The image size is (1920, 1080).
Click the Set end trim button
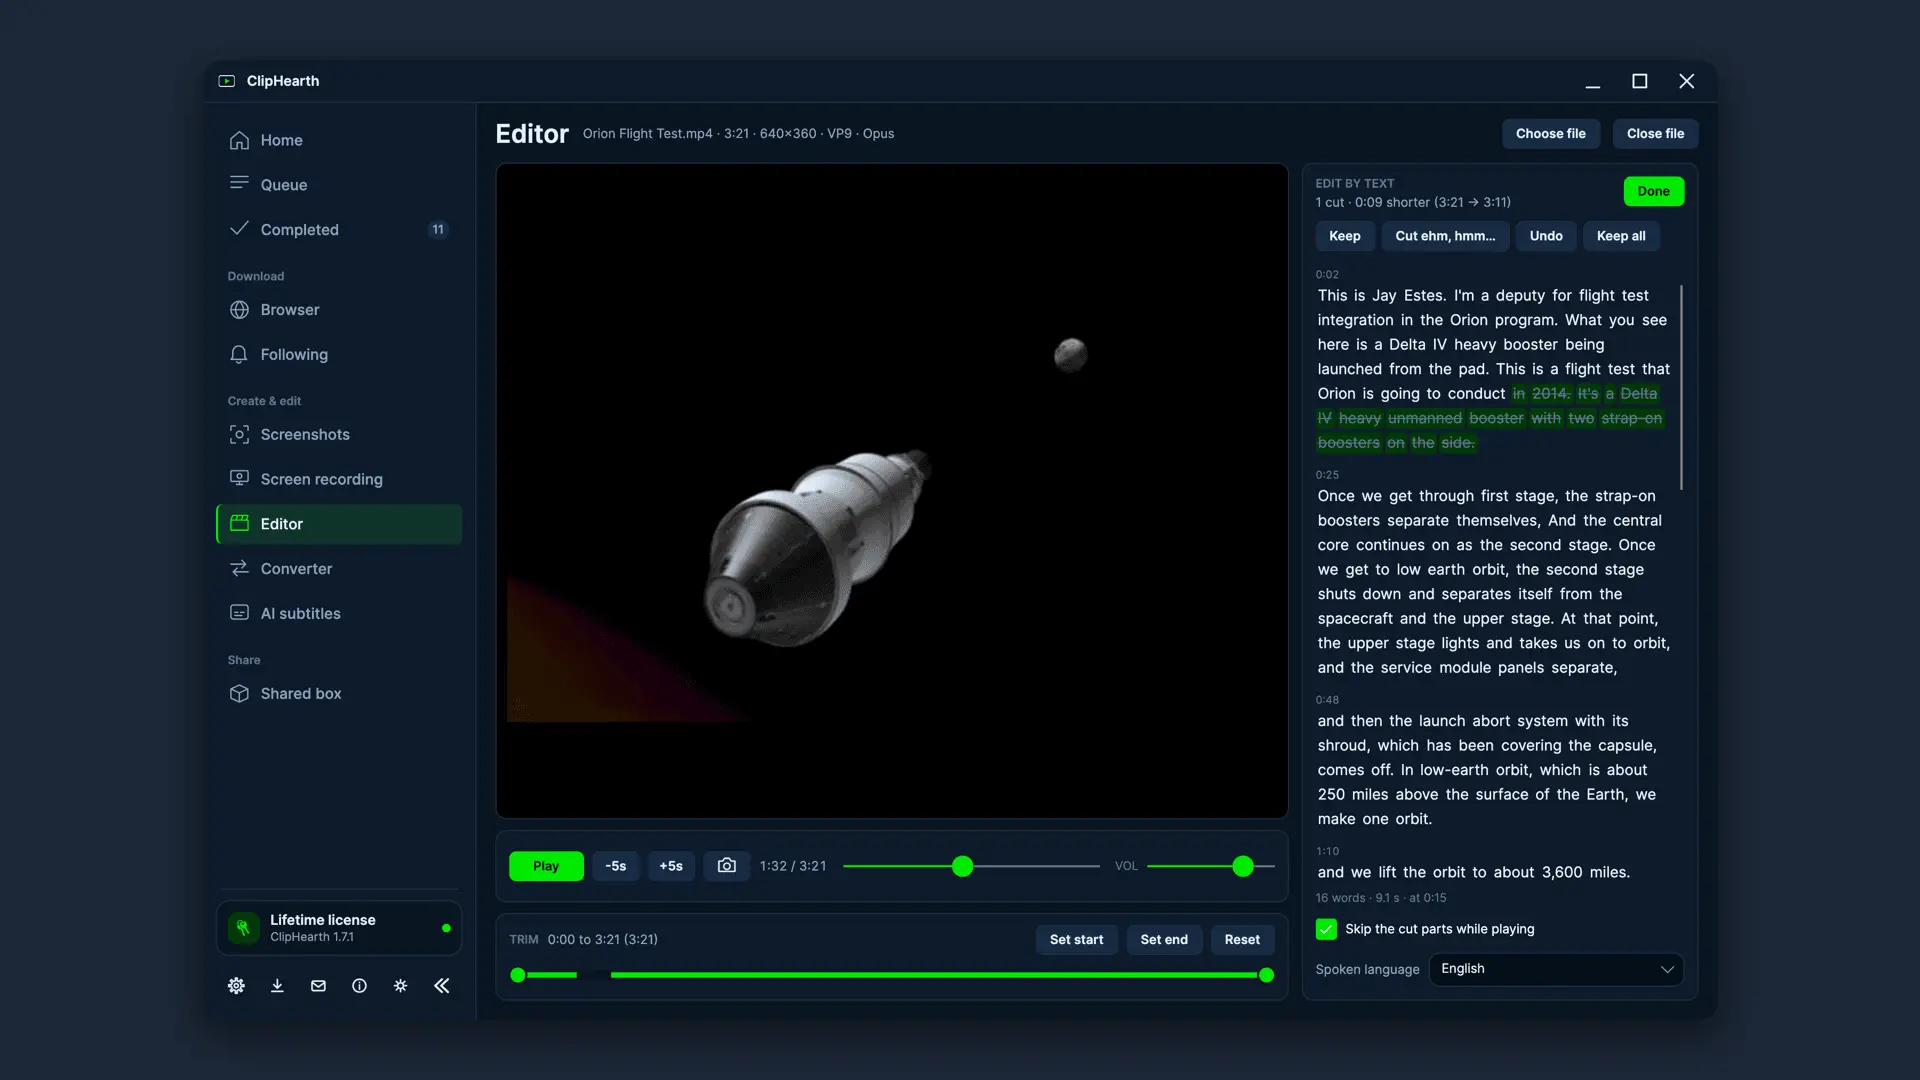pyautogui.click(x=1164, y=940)
